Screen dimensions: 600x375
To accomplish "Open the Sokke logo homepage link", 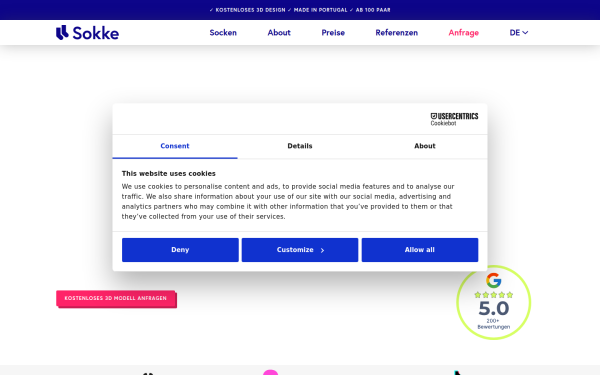I will (x=87, y=33).
